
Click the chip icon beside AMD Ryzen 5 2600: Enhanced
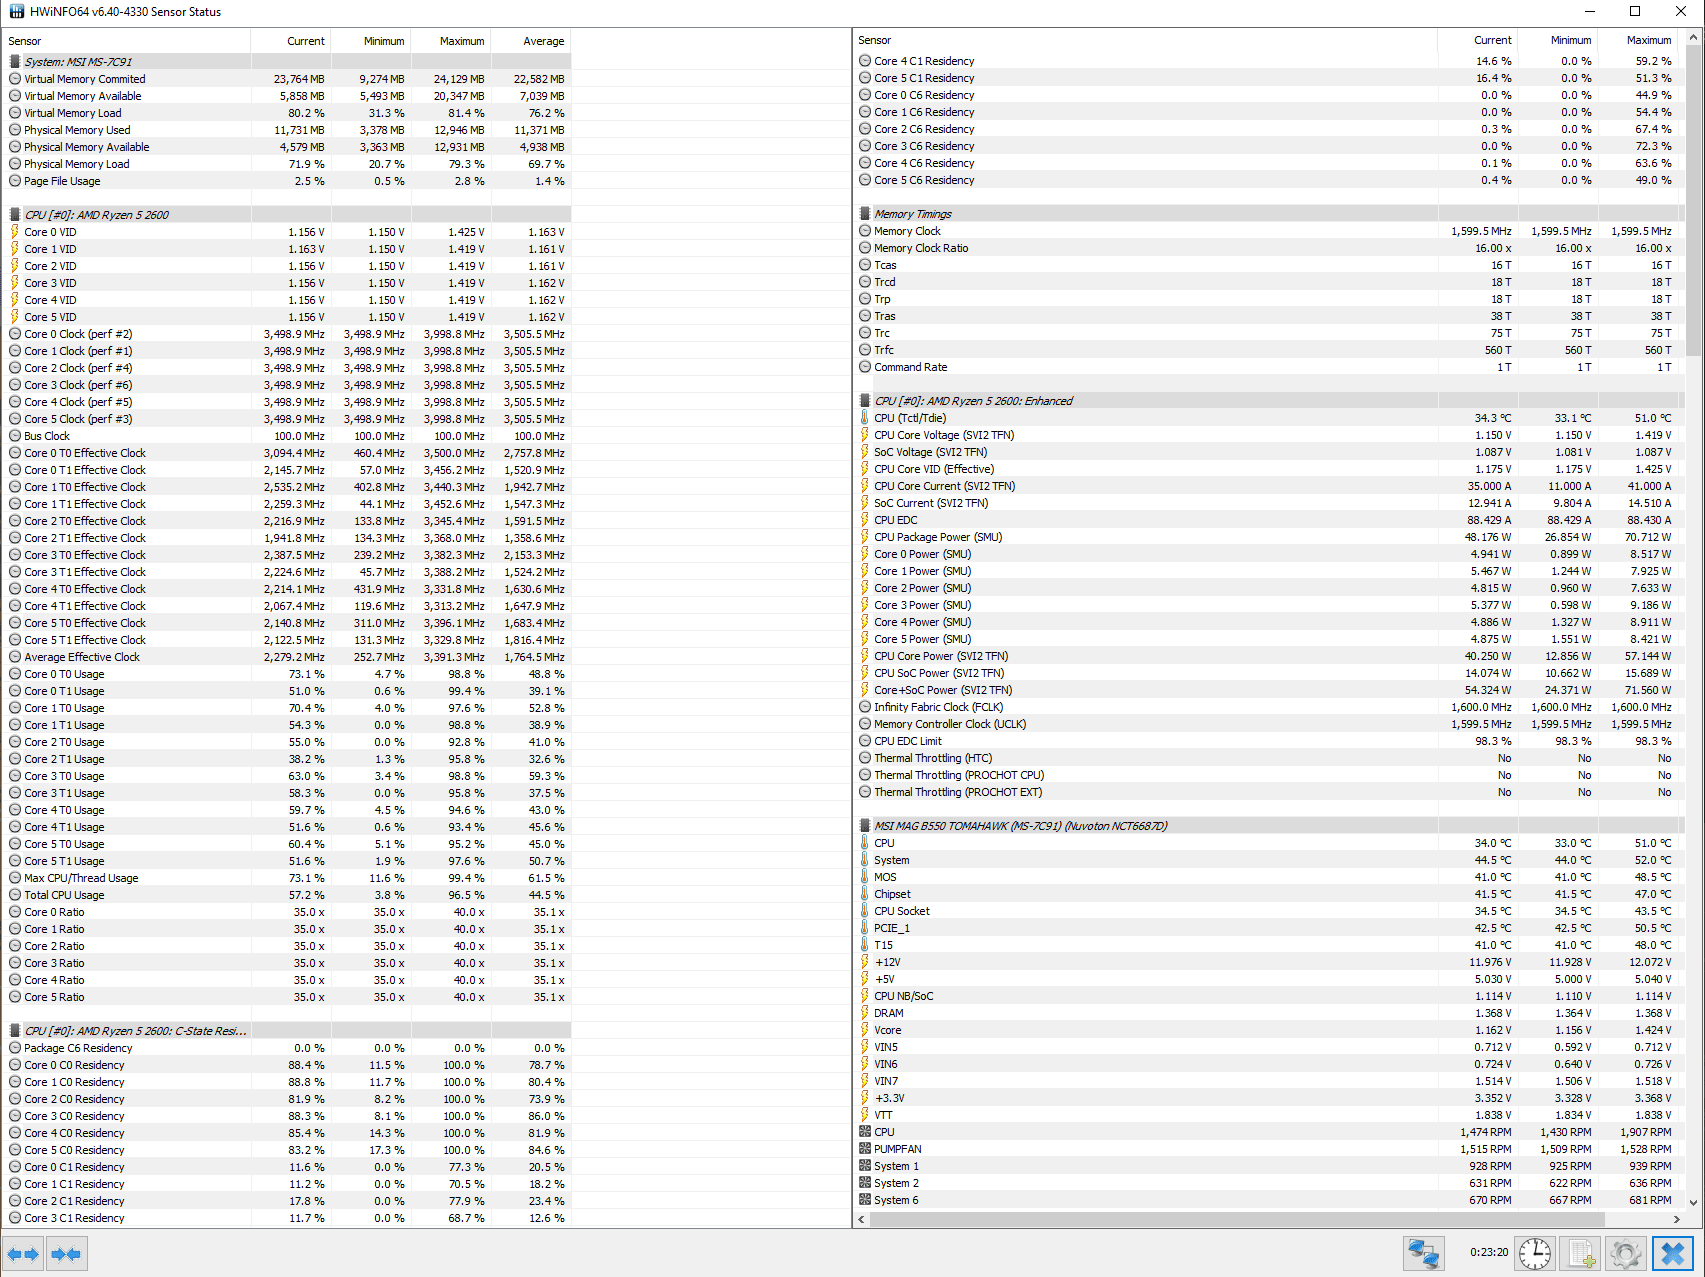click(865, 401)
